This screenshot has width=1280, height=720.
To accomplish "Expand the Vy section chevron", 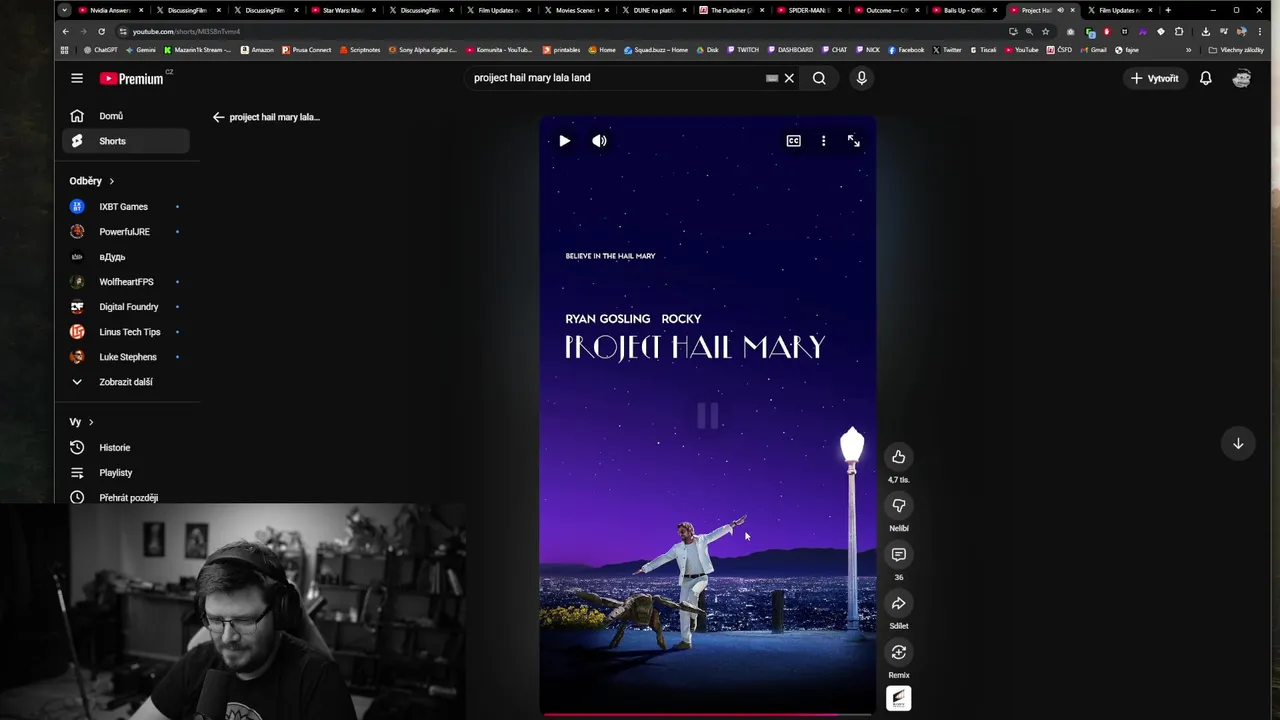I will pos(91,422).
